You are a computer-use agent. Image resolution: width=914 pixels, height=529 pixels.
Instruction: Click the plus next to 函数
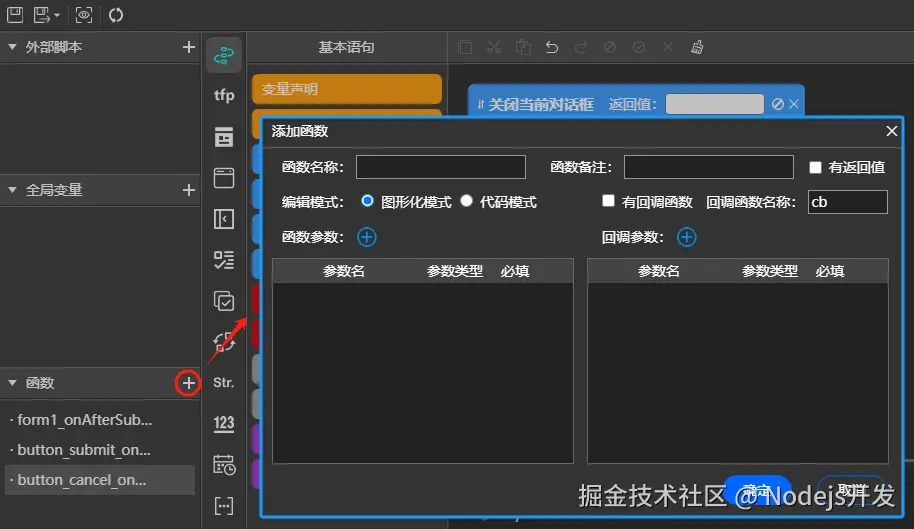pos(188,383)
